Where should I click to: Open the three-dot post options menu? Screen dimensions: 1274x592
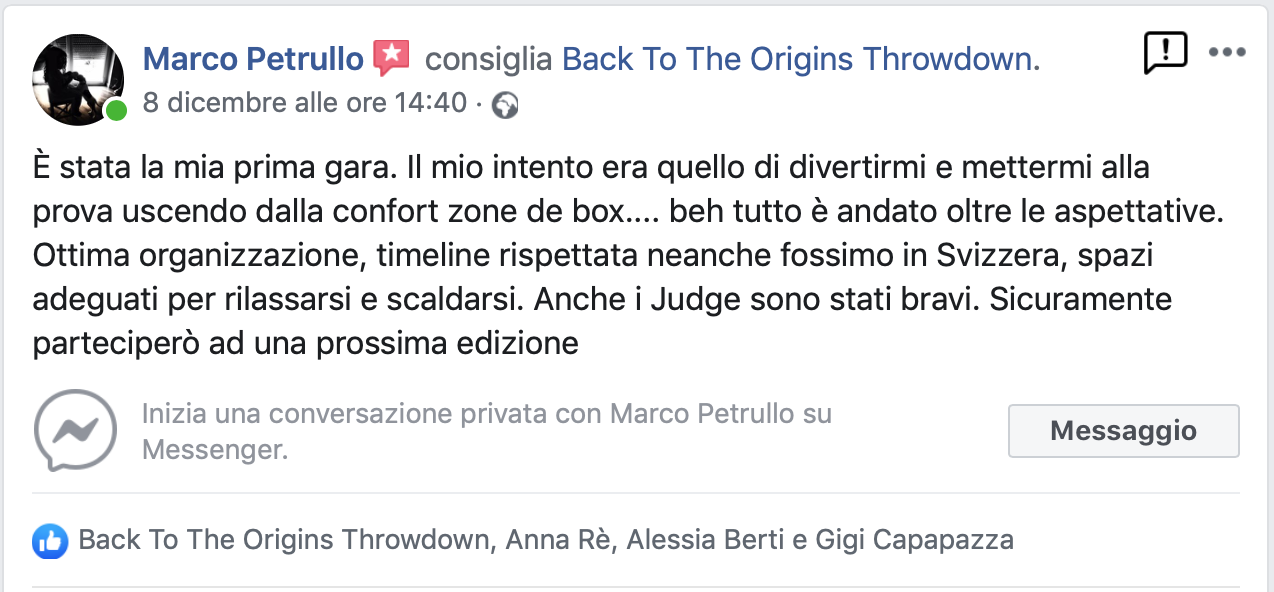(x=1226, y=53)
